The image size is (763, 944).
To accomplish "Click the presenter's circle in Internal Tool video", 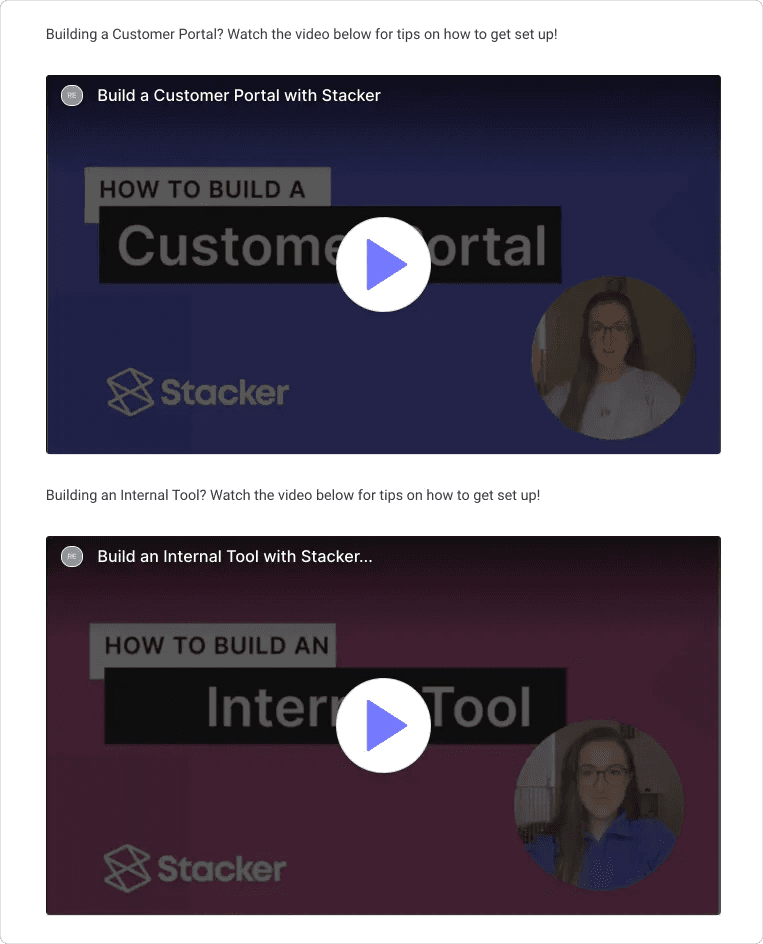I will [x=600, y=806].
